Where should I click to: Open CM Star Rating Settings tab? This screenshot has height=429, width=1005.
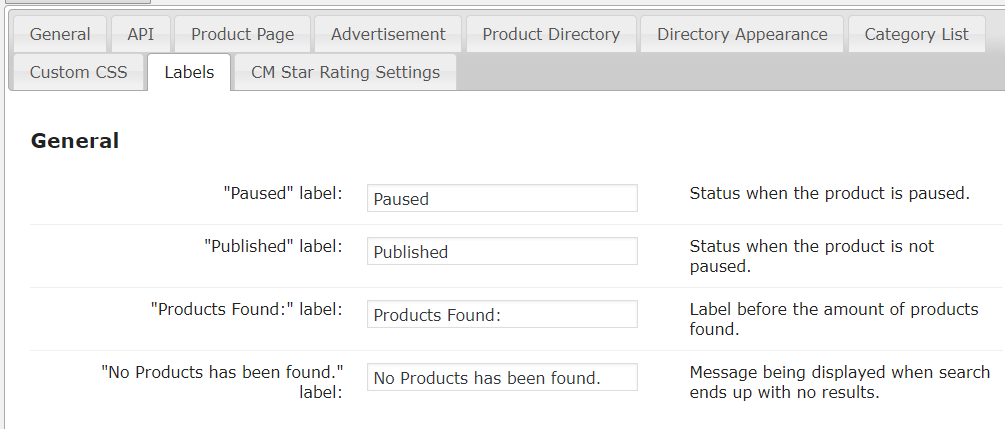point(345,72)
